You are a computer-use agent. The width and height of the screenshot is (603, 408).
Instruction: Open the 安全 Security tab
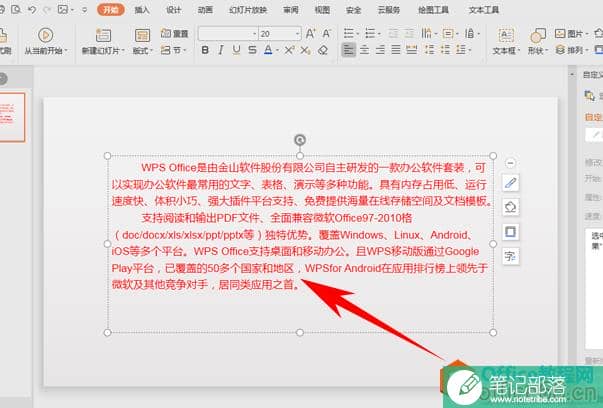[353, 10]
